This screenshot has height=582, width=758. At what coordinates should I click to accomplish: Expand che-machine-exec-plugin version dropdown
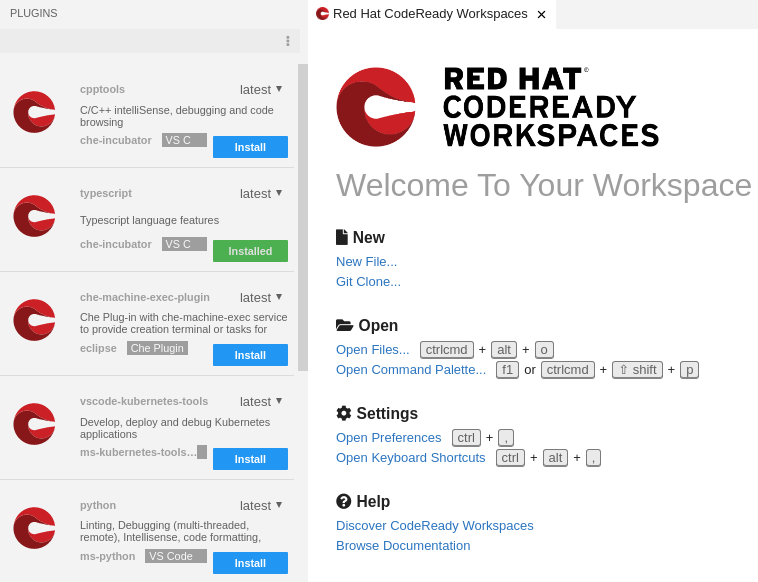pos(261,297)
